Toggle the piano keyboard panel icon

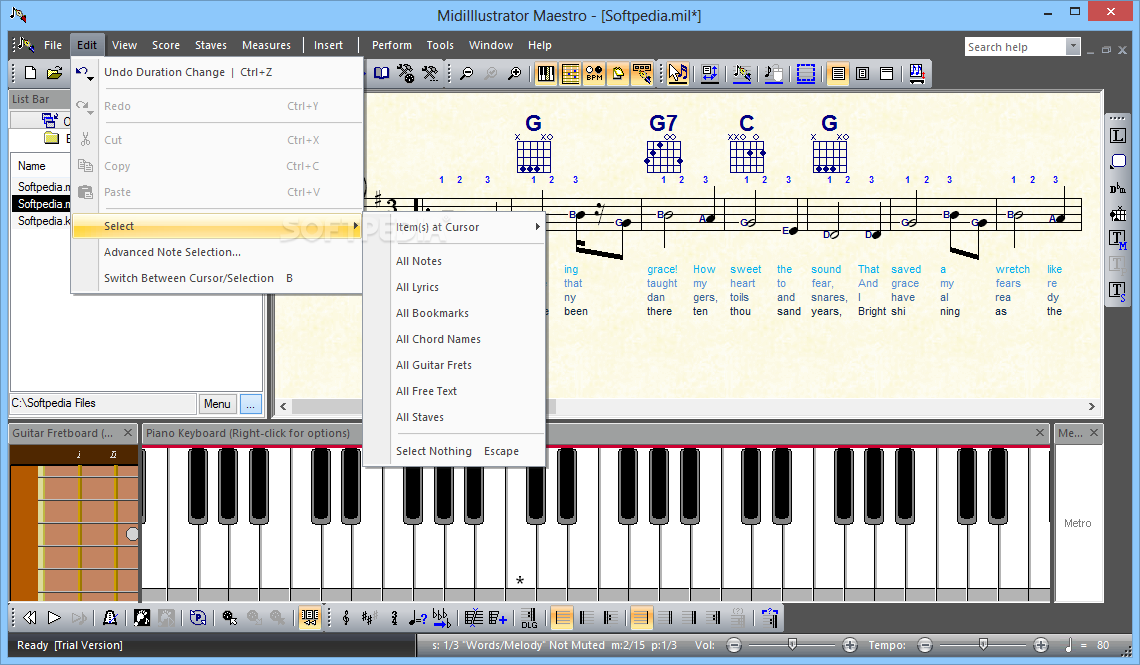click(545, 73)
